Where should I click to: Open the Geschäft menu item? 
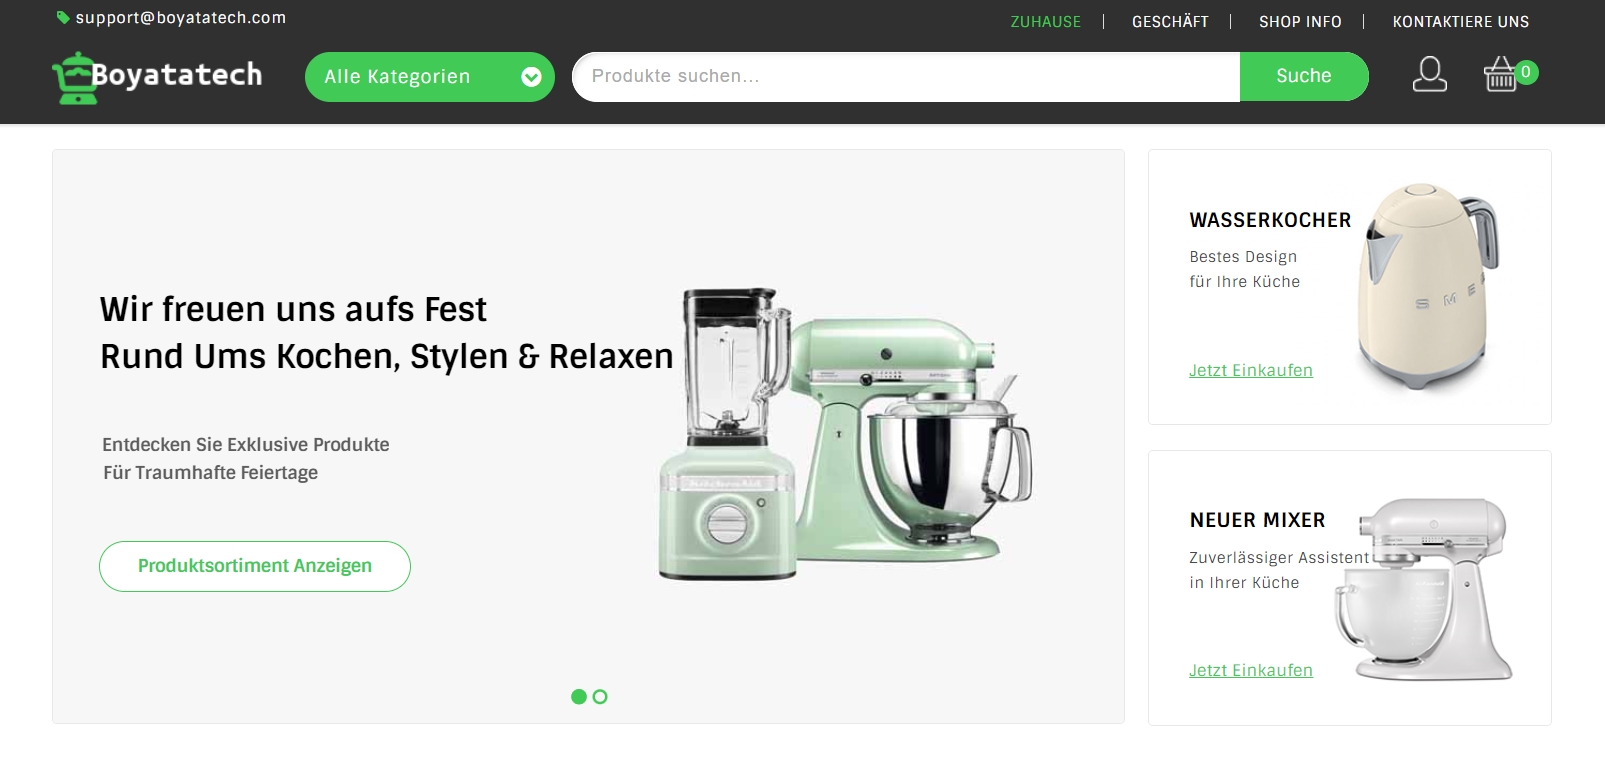[x=1170, y=22]
